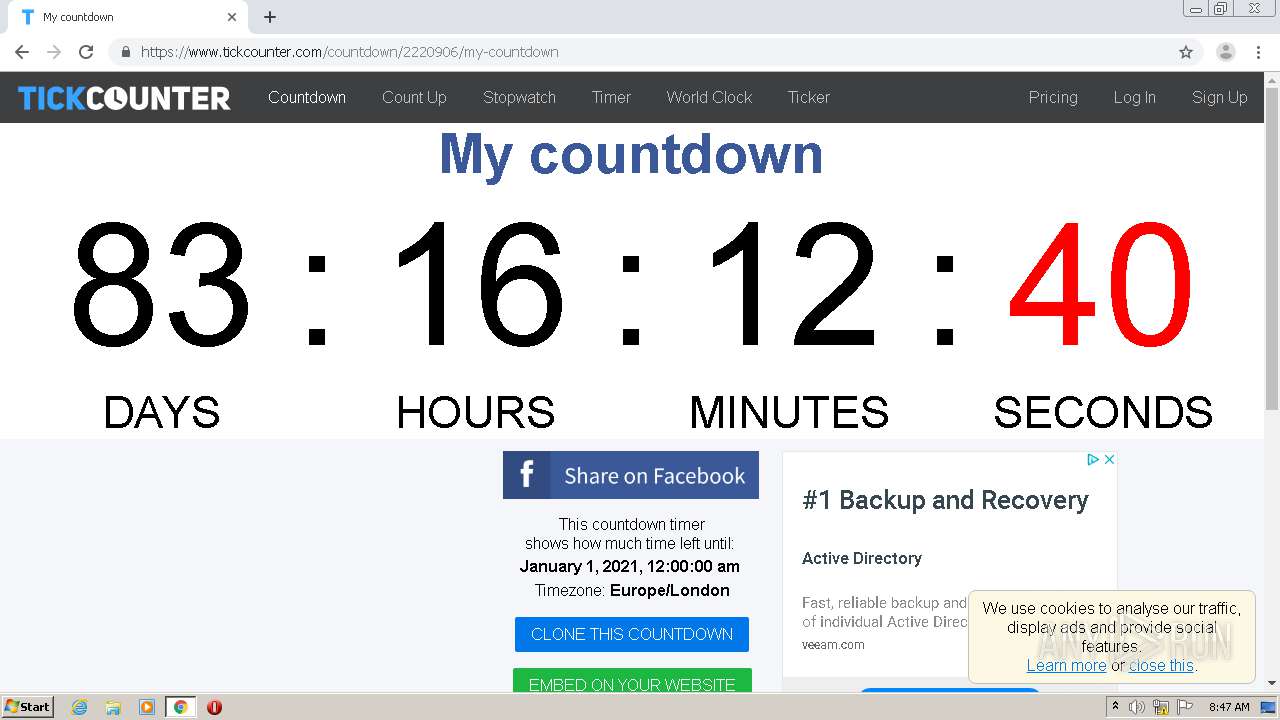Image resolution: width=1280 pixels, height=720 pixels.
Task: Open the Countdown menu item
Action: (307, 97)
